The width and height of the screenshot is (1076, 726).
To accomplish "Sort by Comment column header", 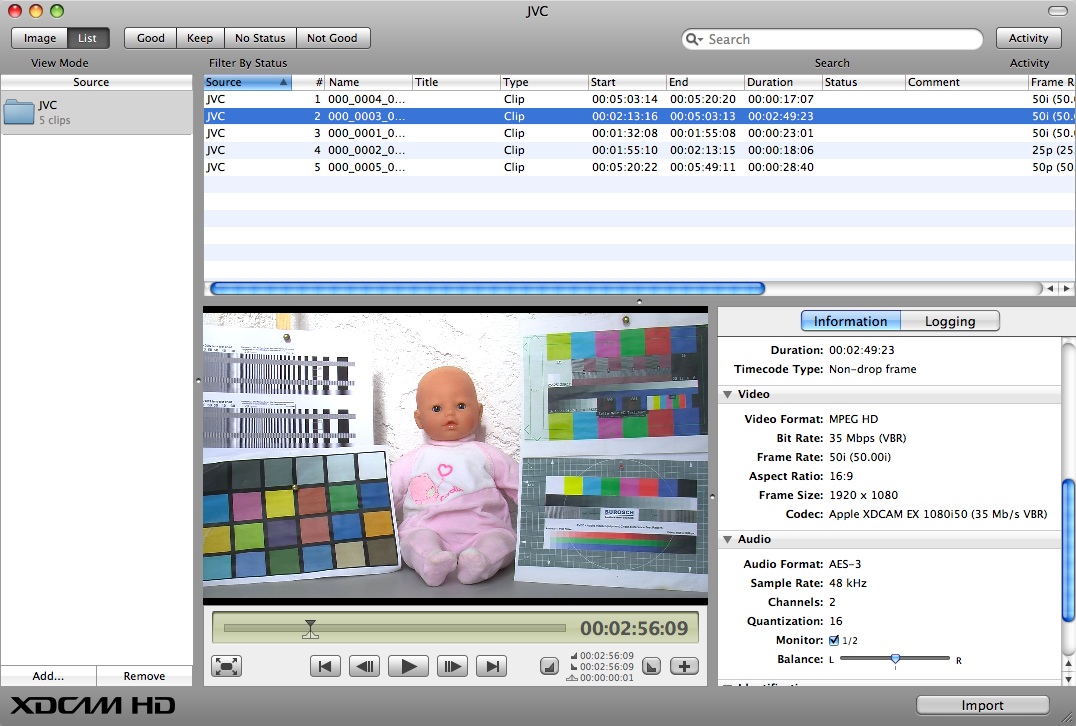I will tap(966, 82).
